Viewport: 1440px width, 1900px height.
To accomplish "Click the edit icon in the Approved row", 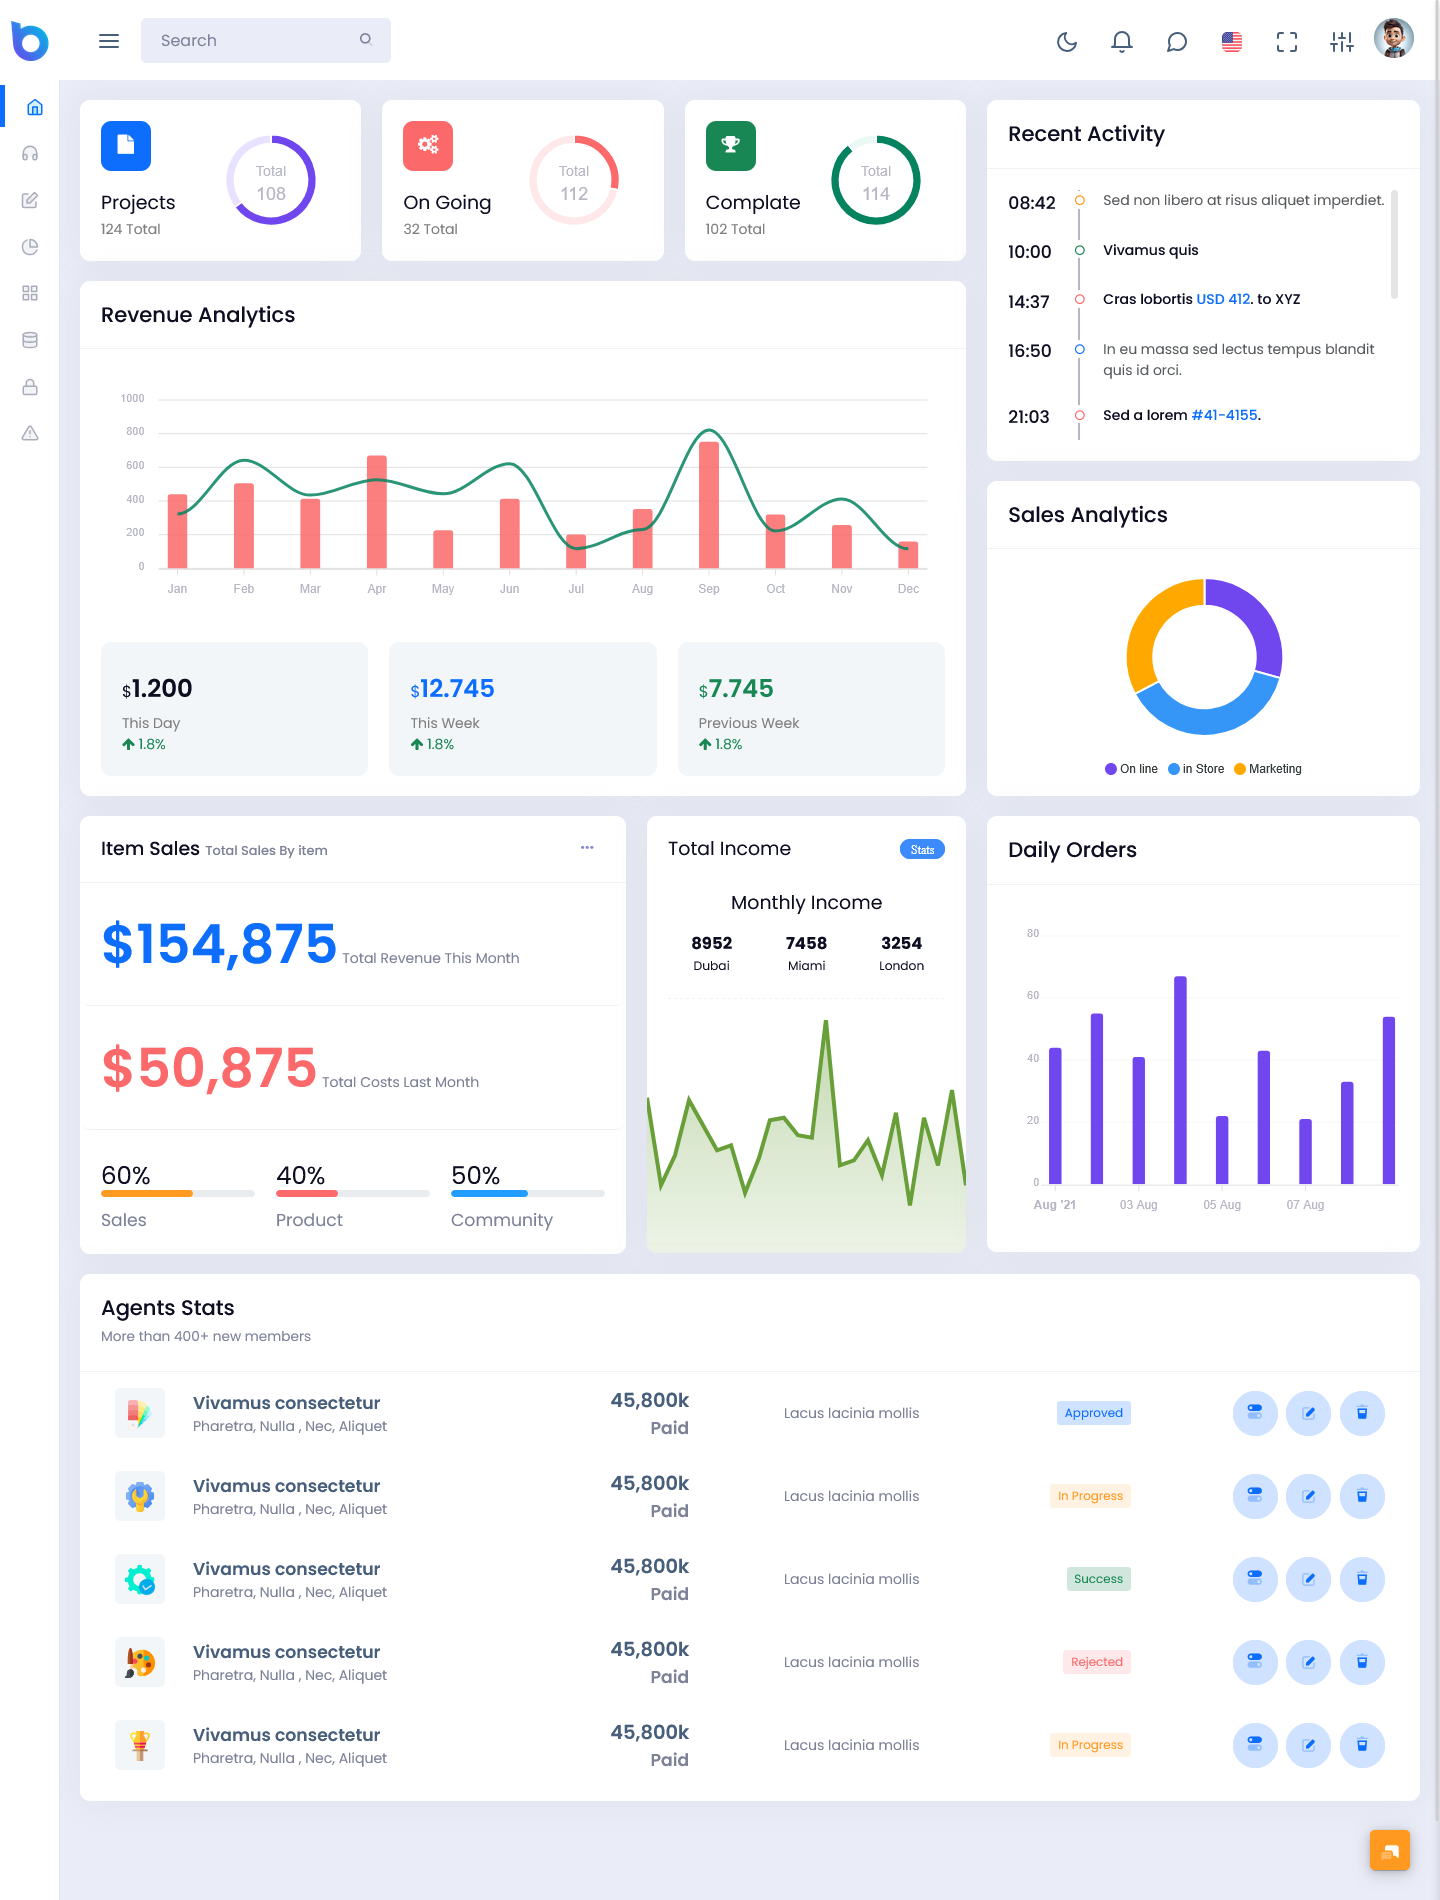I will (x=1308, y=1413).
